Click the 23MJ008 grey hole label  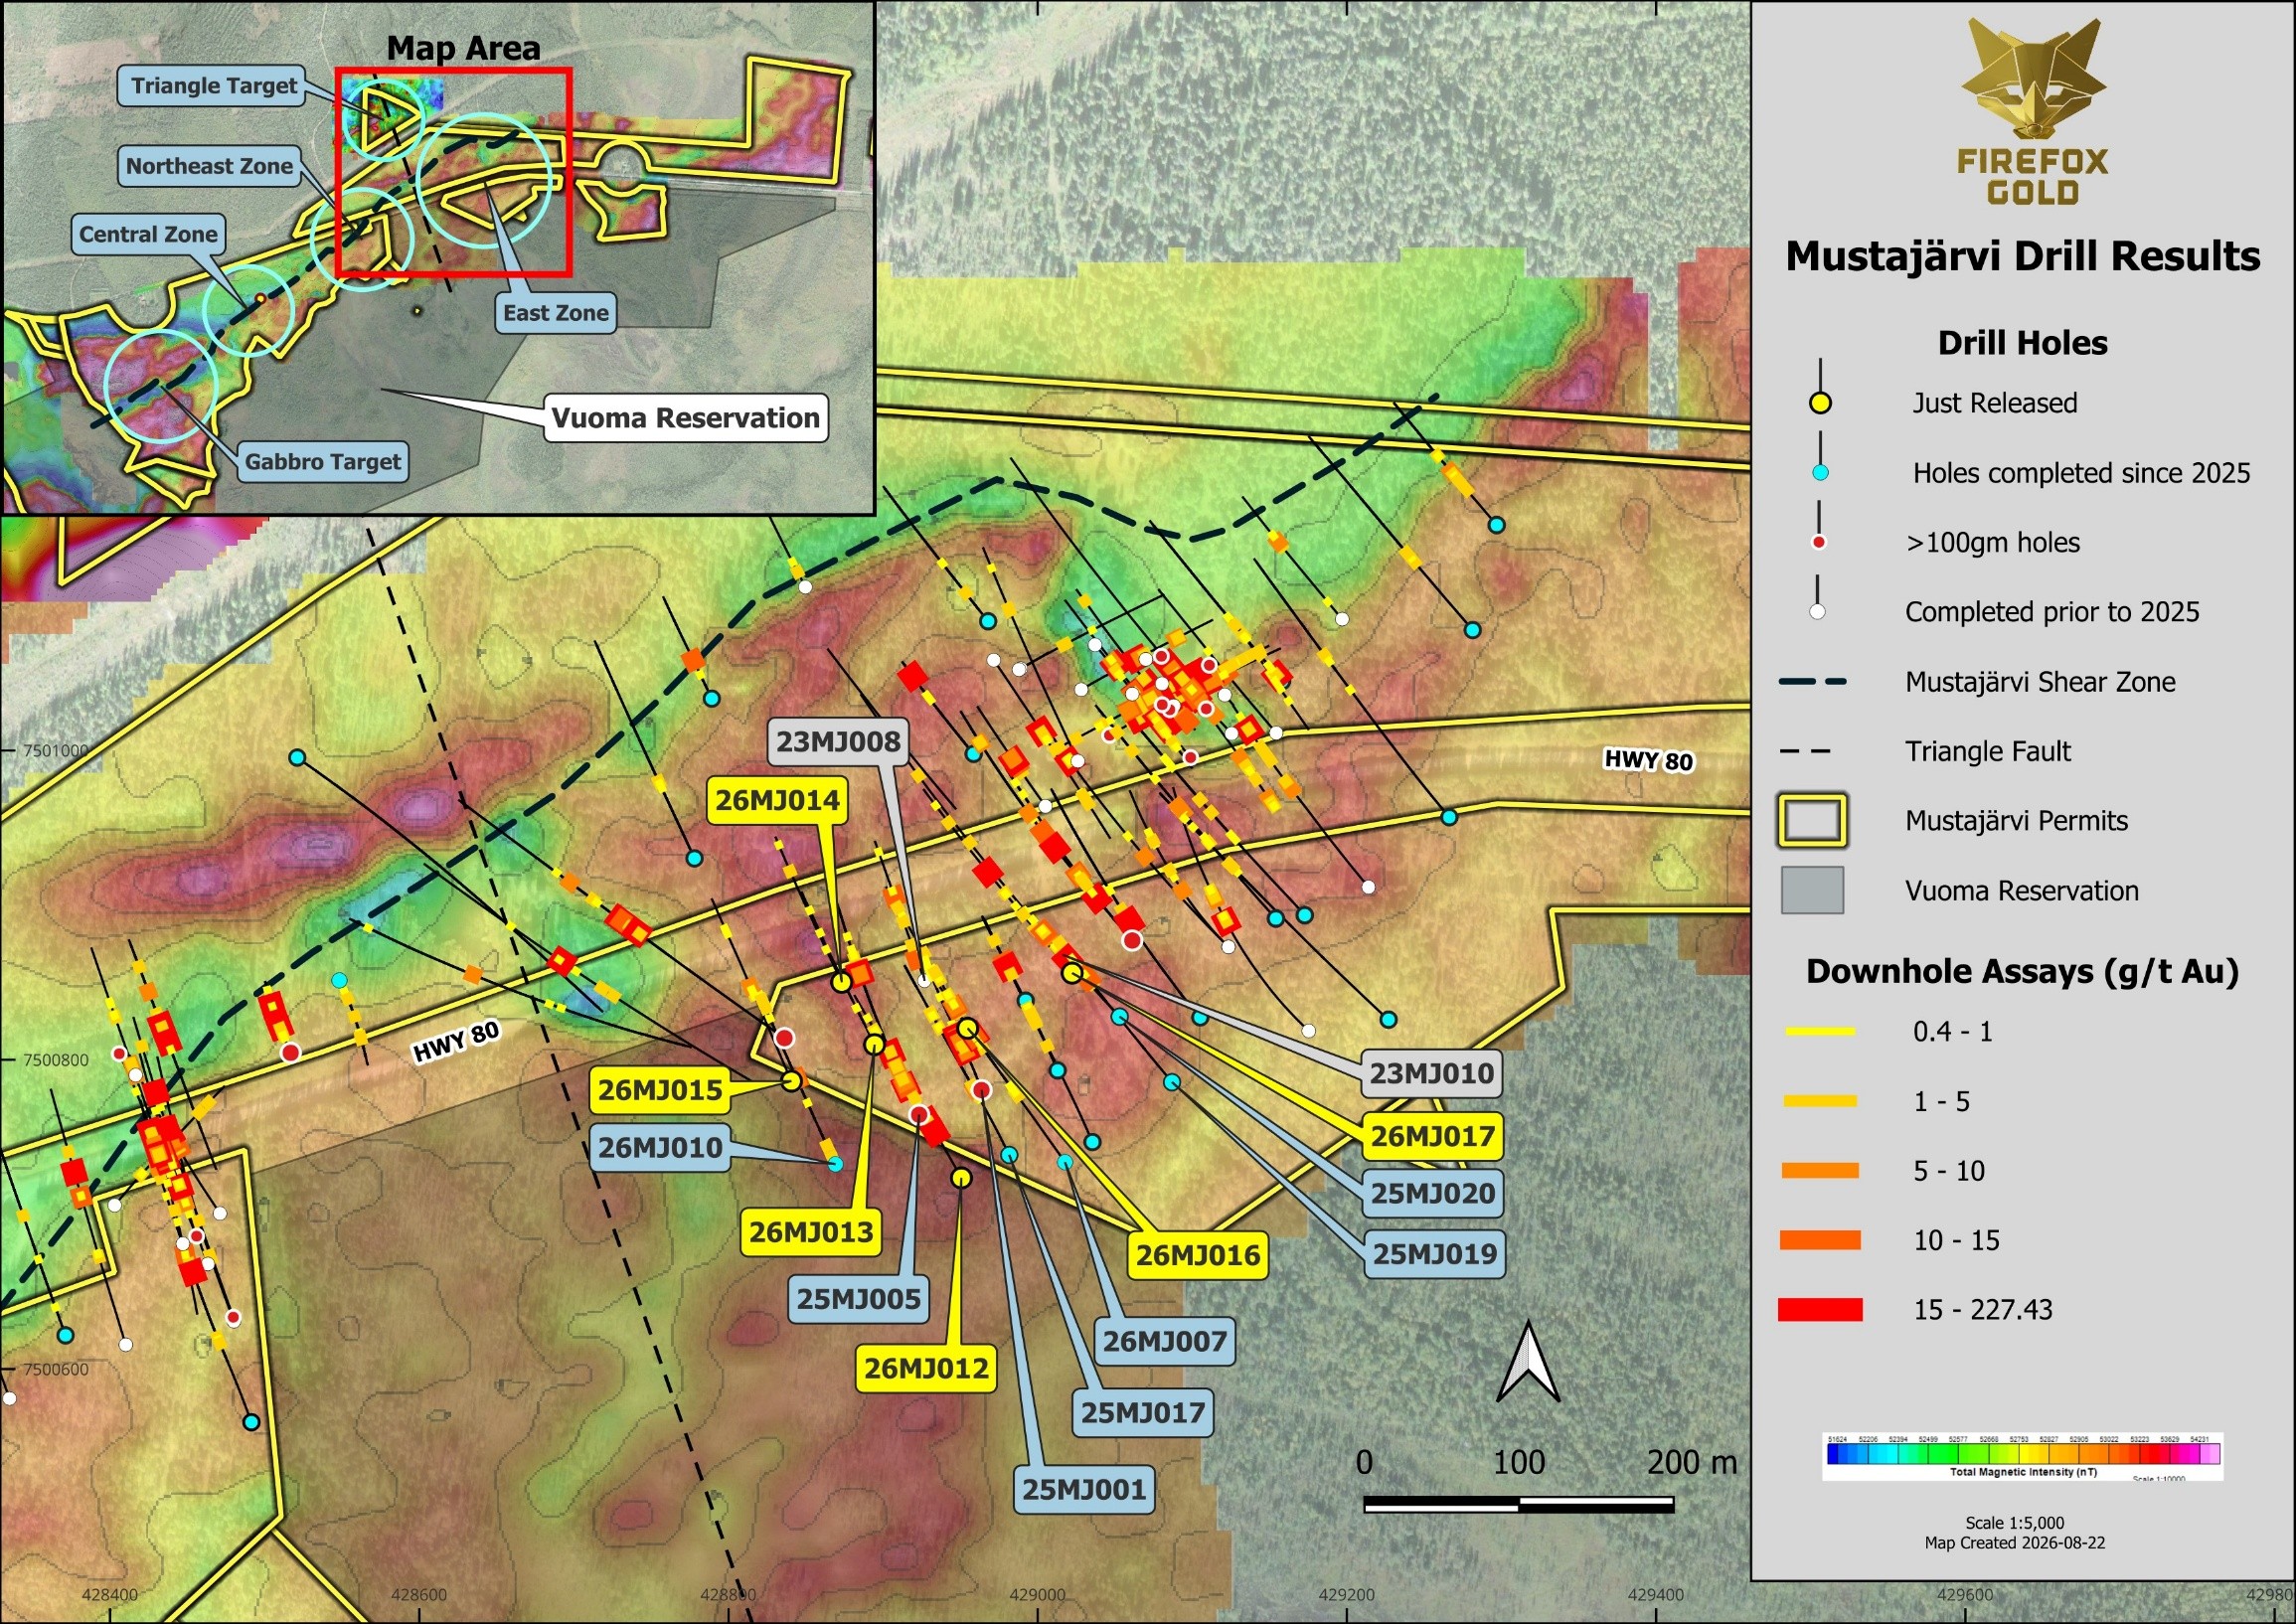(838, 742)
